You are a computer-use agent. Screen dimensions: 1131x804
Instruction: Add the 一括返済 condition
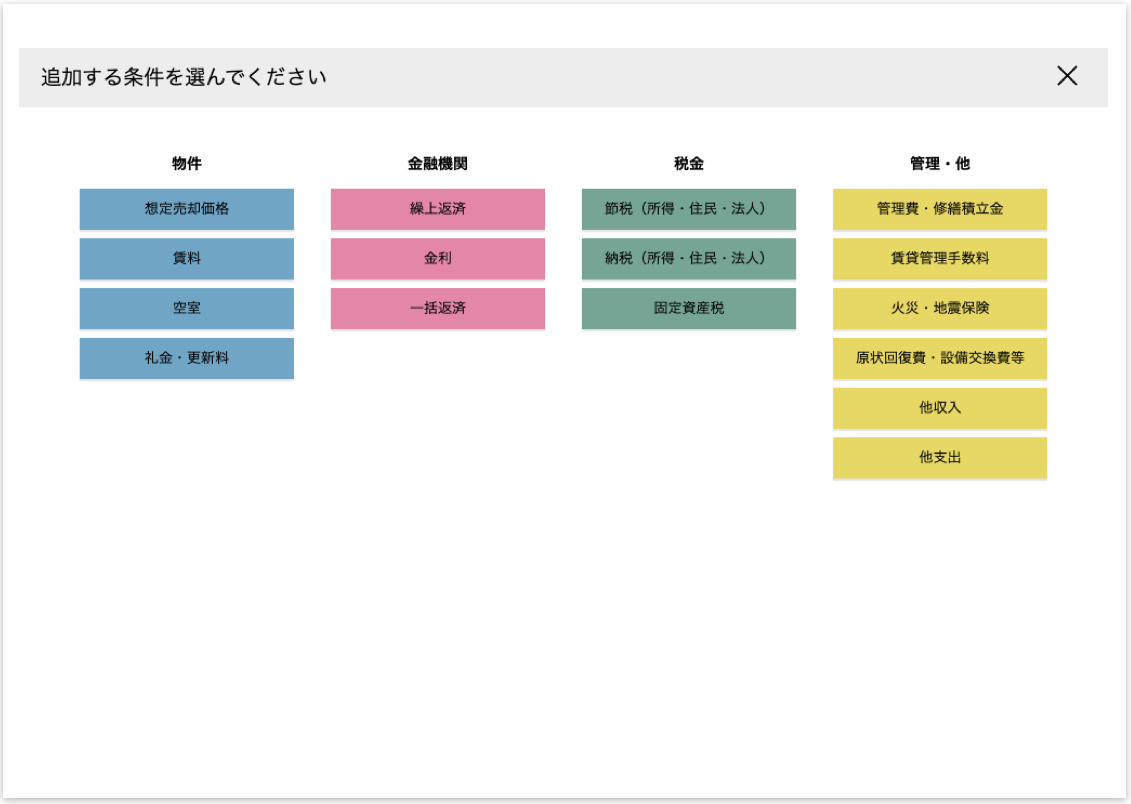438,308
